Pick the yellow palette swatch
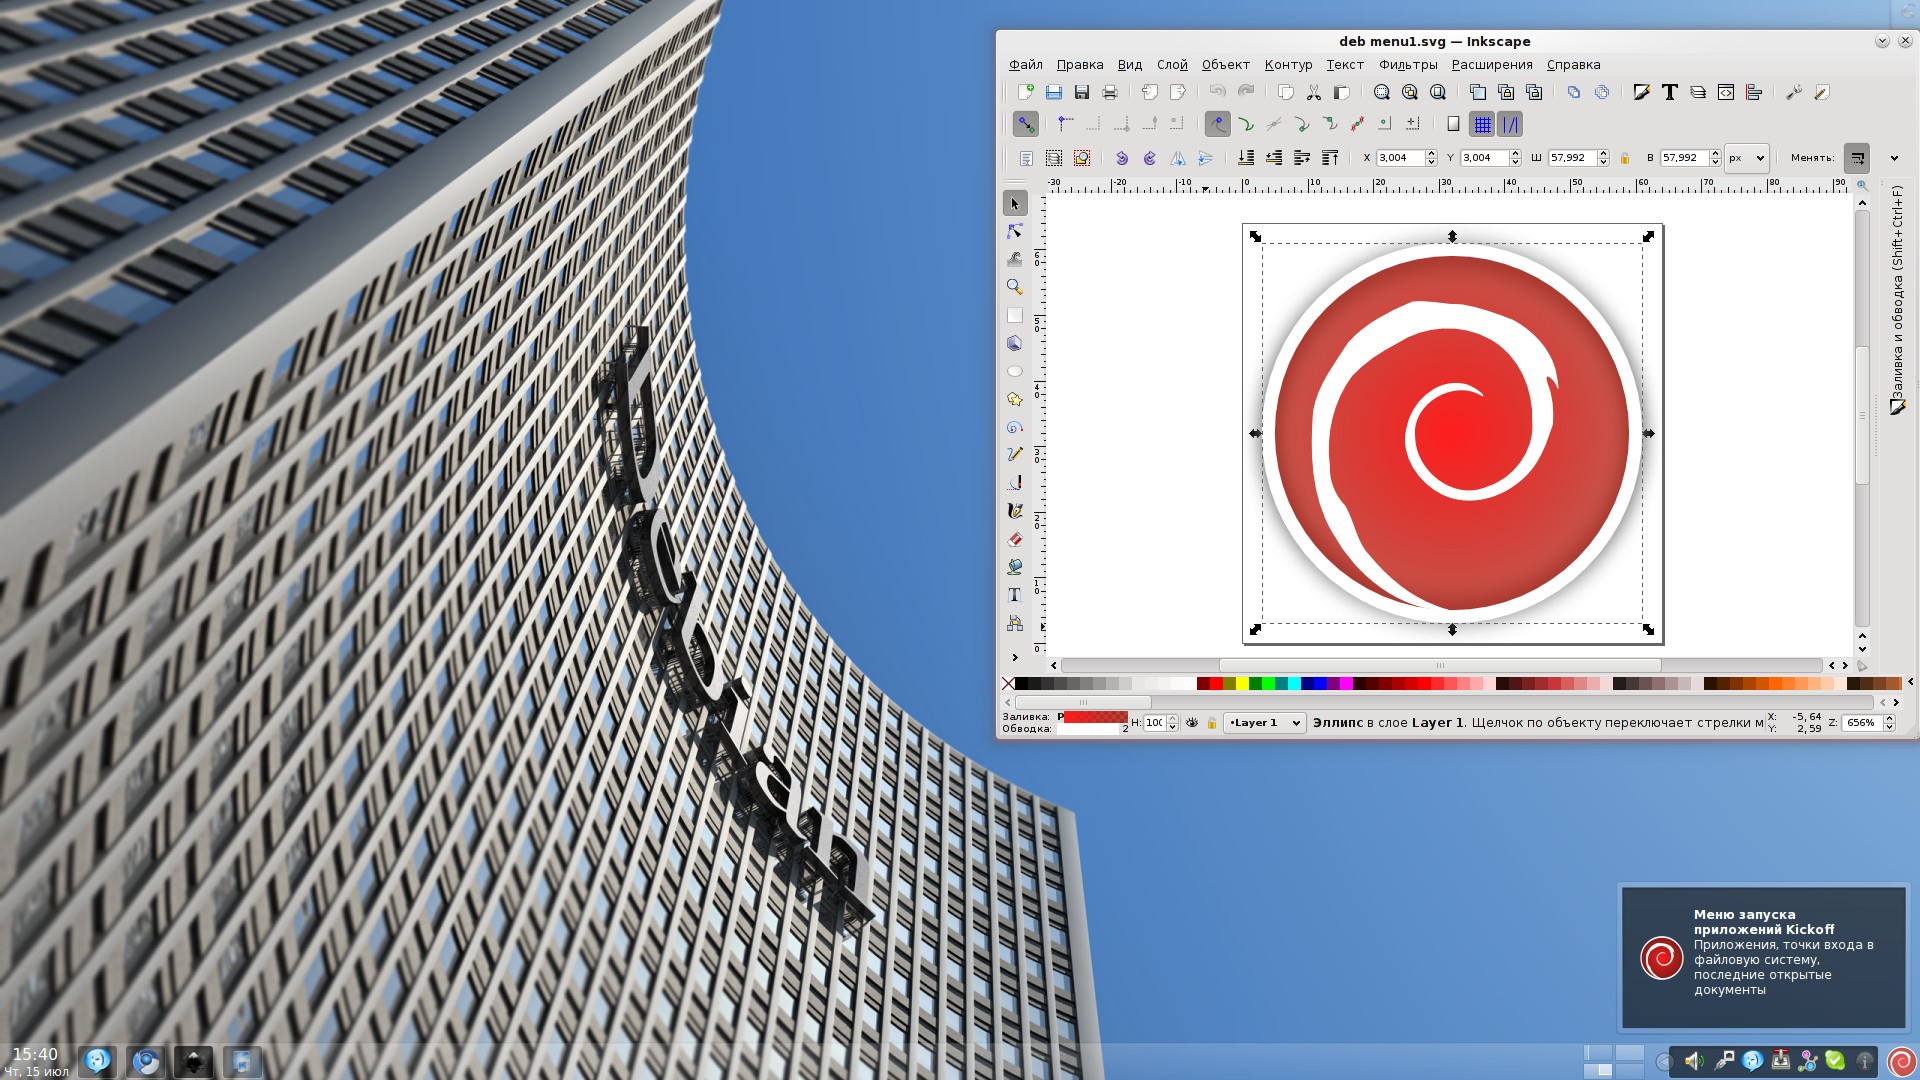 [1242, 684]
